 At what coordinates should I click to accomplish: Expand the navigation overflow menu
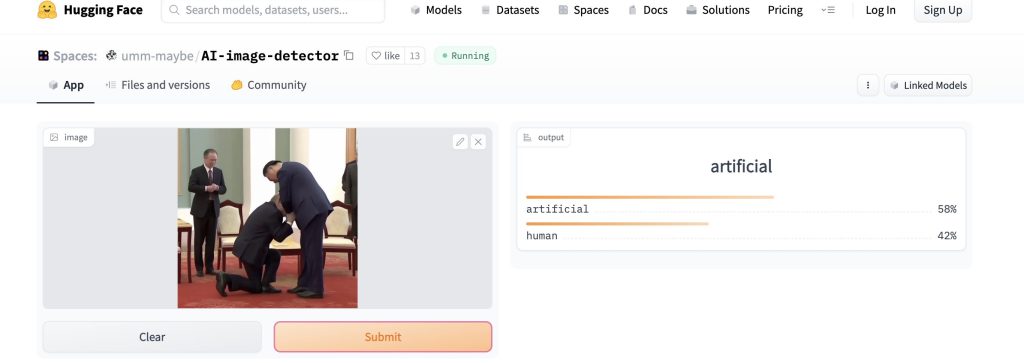(828, 10)
